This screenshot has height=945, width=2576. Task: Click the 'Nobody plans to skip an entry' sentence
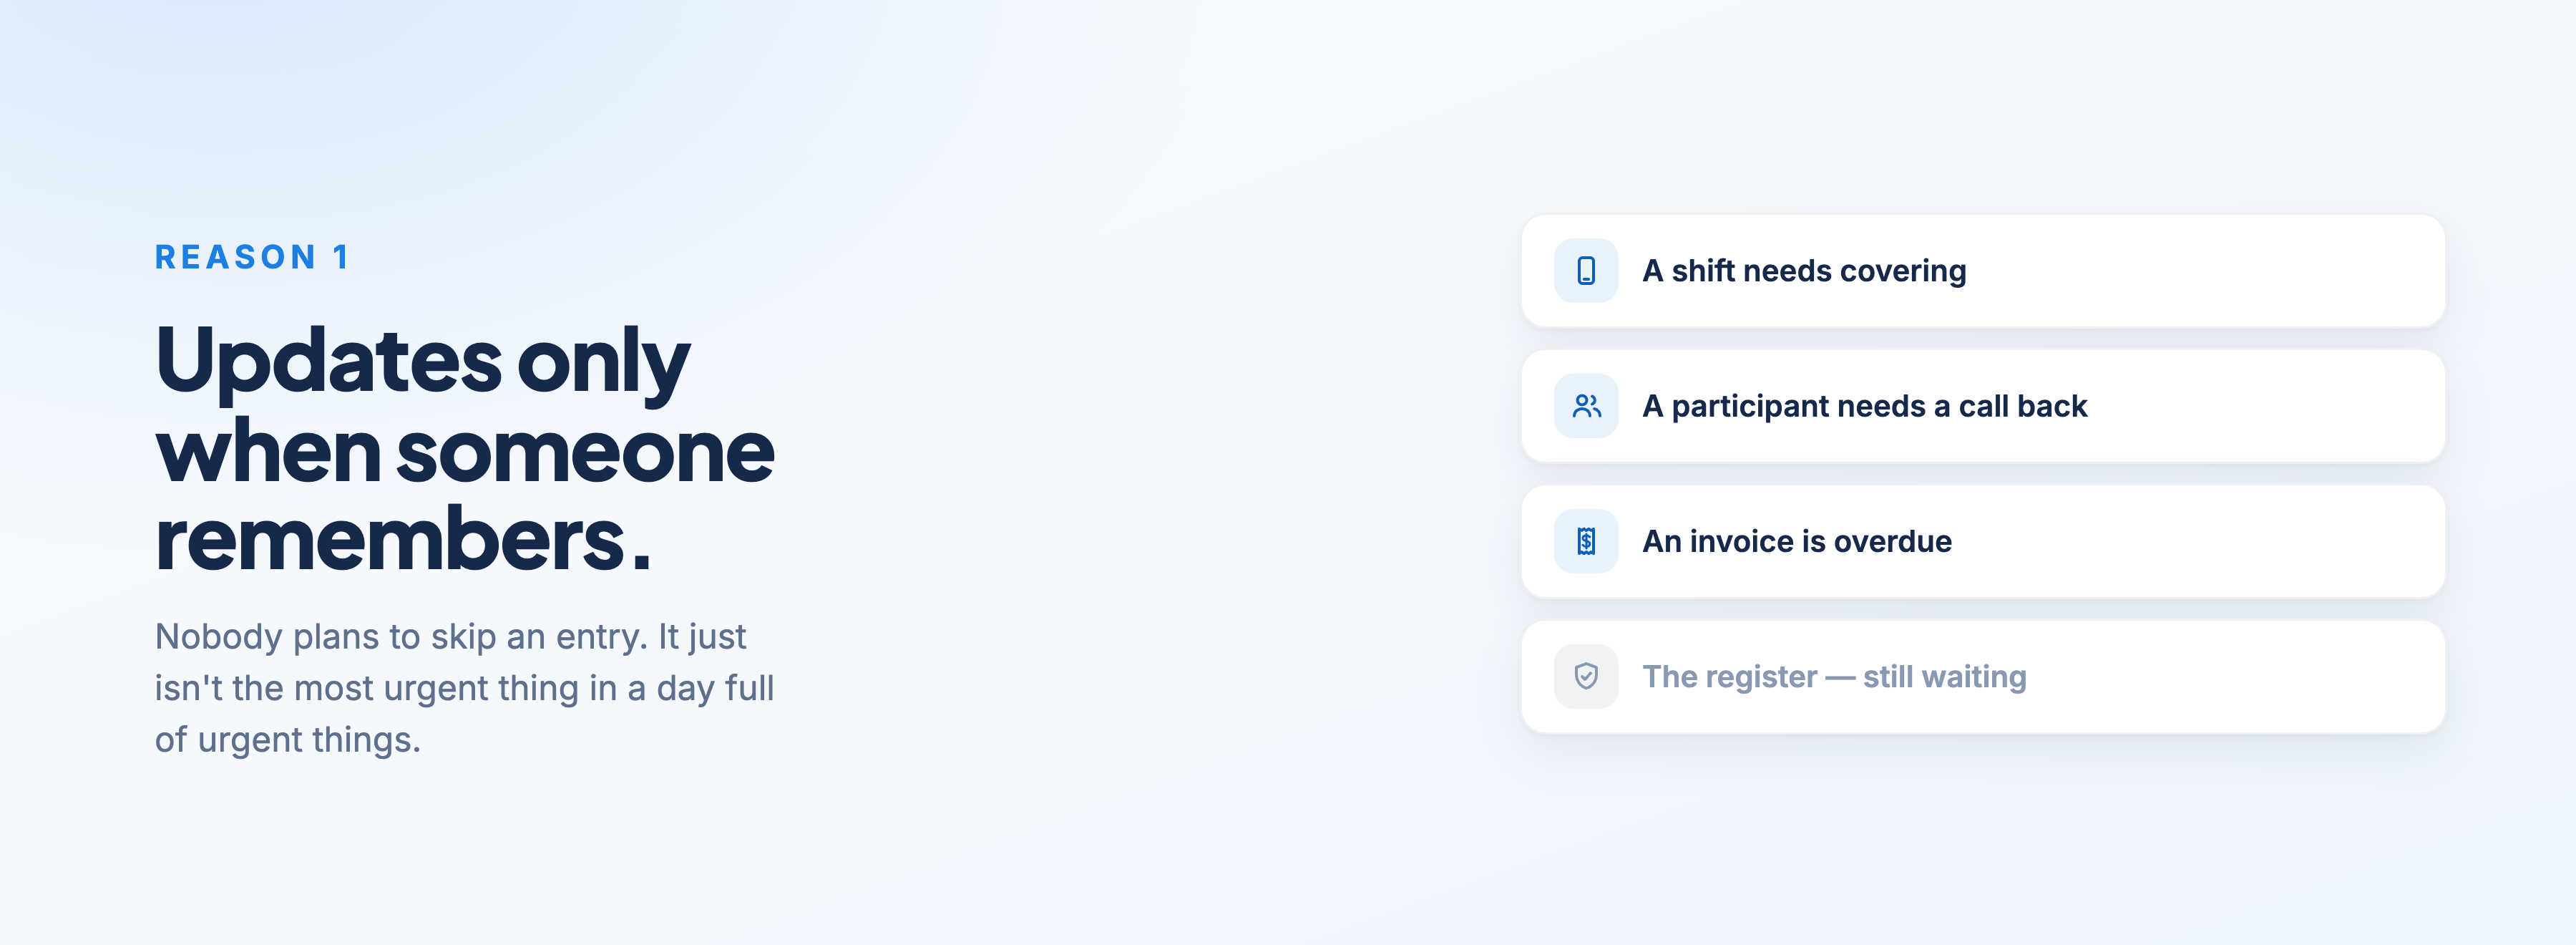pyautogui.click(x=402, y=637)
